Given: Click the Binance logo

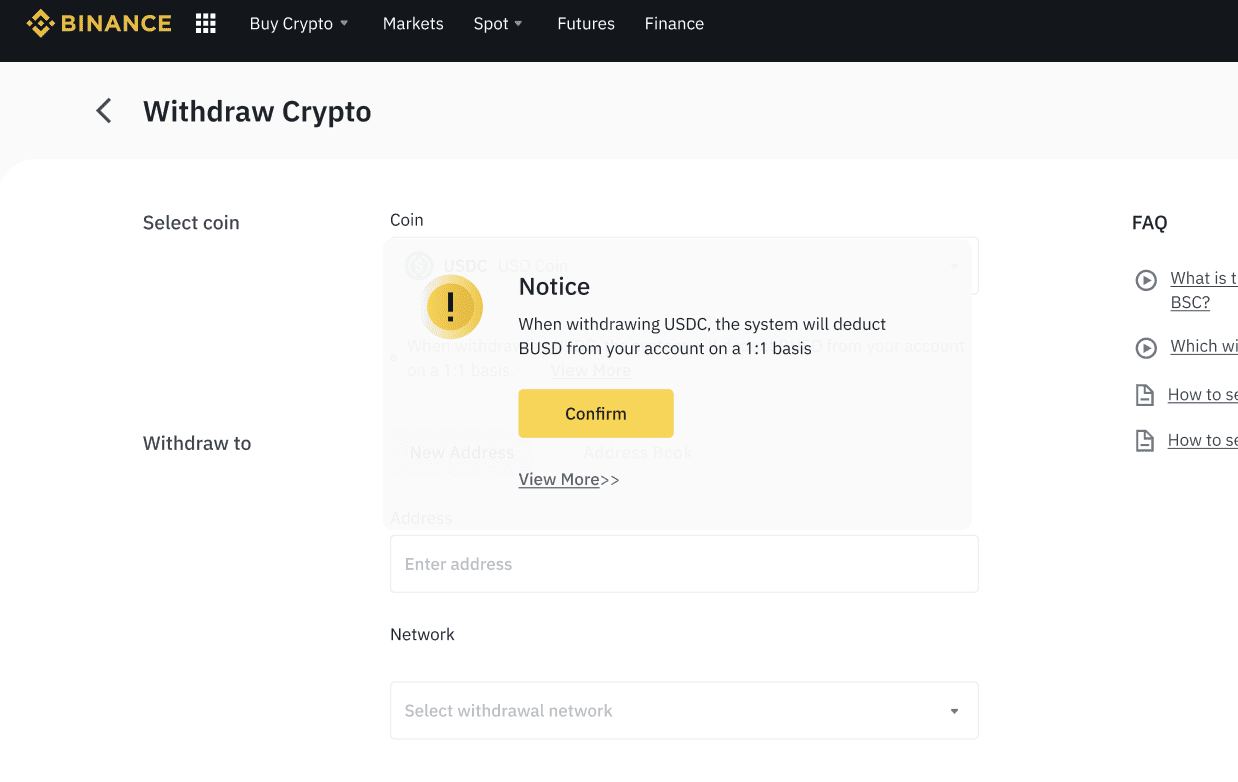Looking at the screenshot, I should coord(99,23).
